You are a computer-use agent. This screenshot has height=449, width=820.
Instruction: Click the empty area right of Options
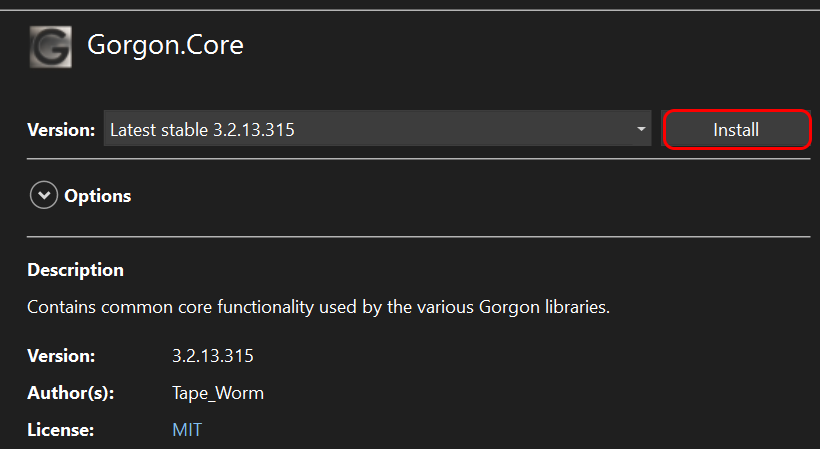tap(471, 196)
